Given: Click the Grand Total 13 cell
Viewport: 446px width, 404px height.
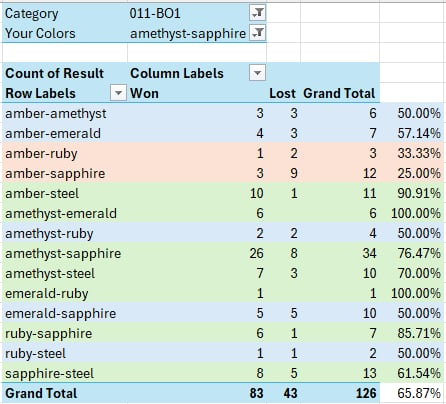Looking at the screenshot, I should [x=340, y=373].
